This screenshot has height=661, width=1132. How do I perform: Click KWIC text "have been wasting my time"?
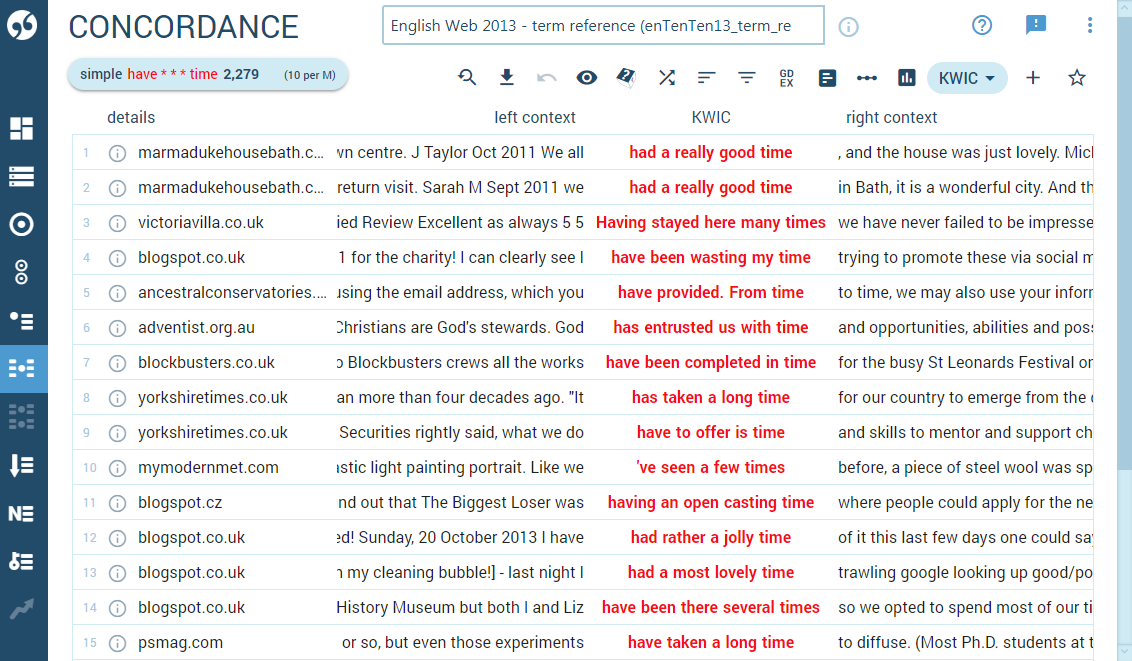(711, 258)
